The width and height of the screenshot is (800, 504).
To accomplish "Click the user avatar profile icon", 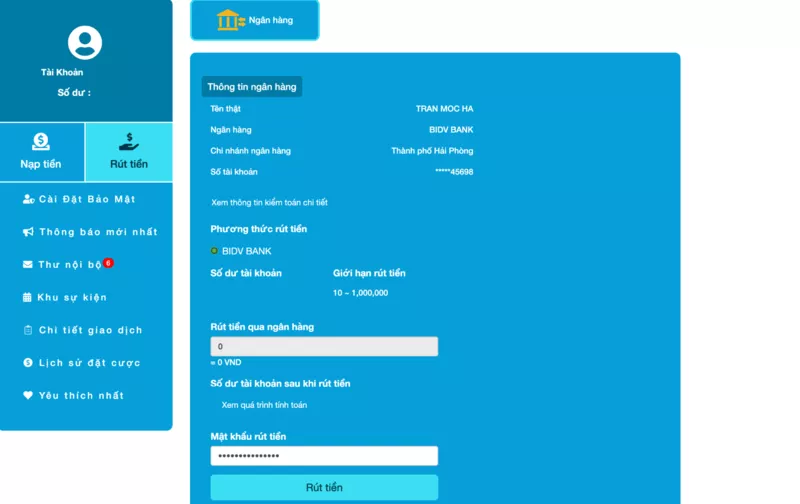I will pos(85,43).
